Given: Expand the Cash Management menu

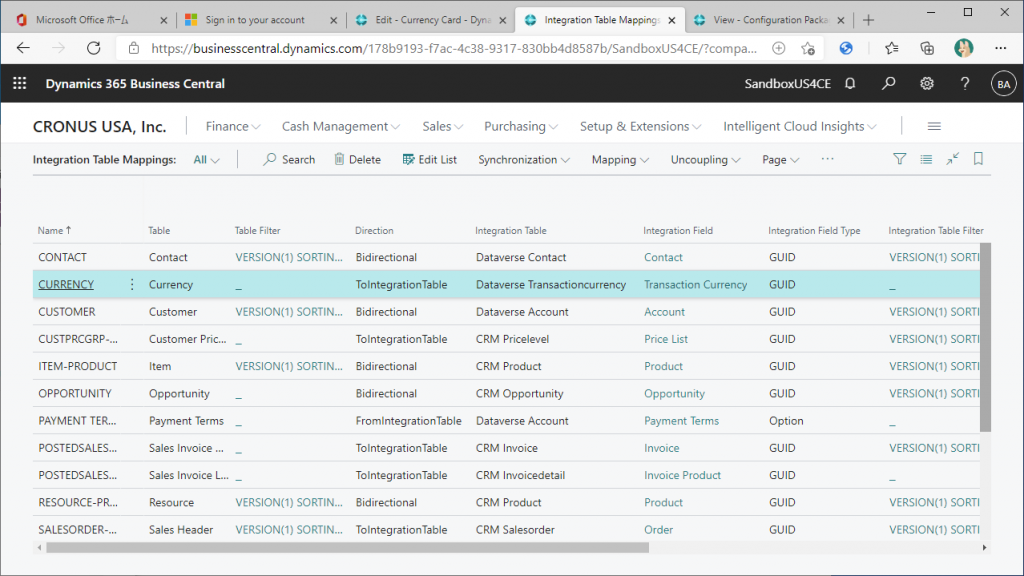Looking at the screenshot, I should 340,126.
